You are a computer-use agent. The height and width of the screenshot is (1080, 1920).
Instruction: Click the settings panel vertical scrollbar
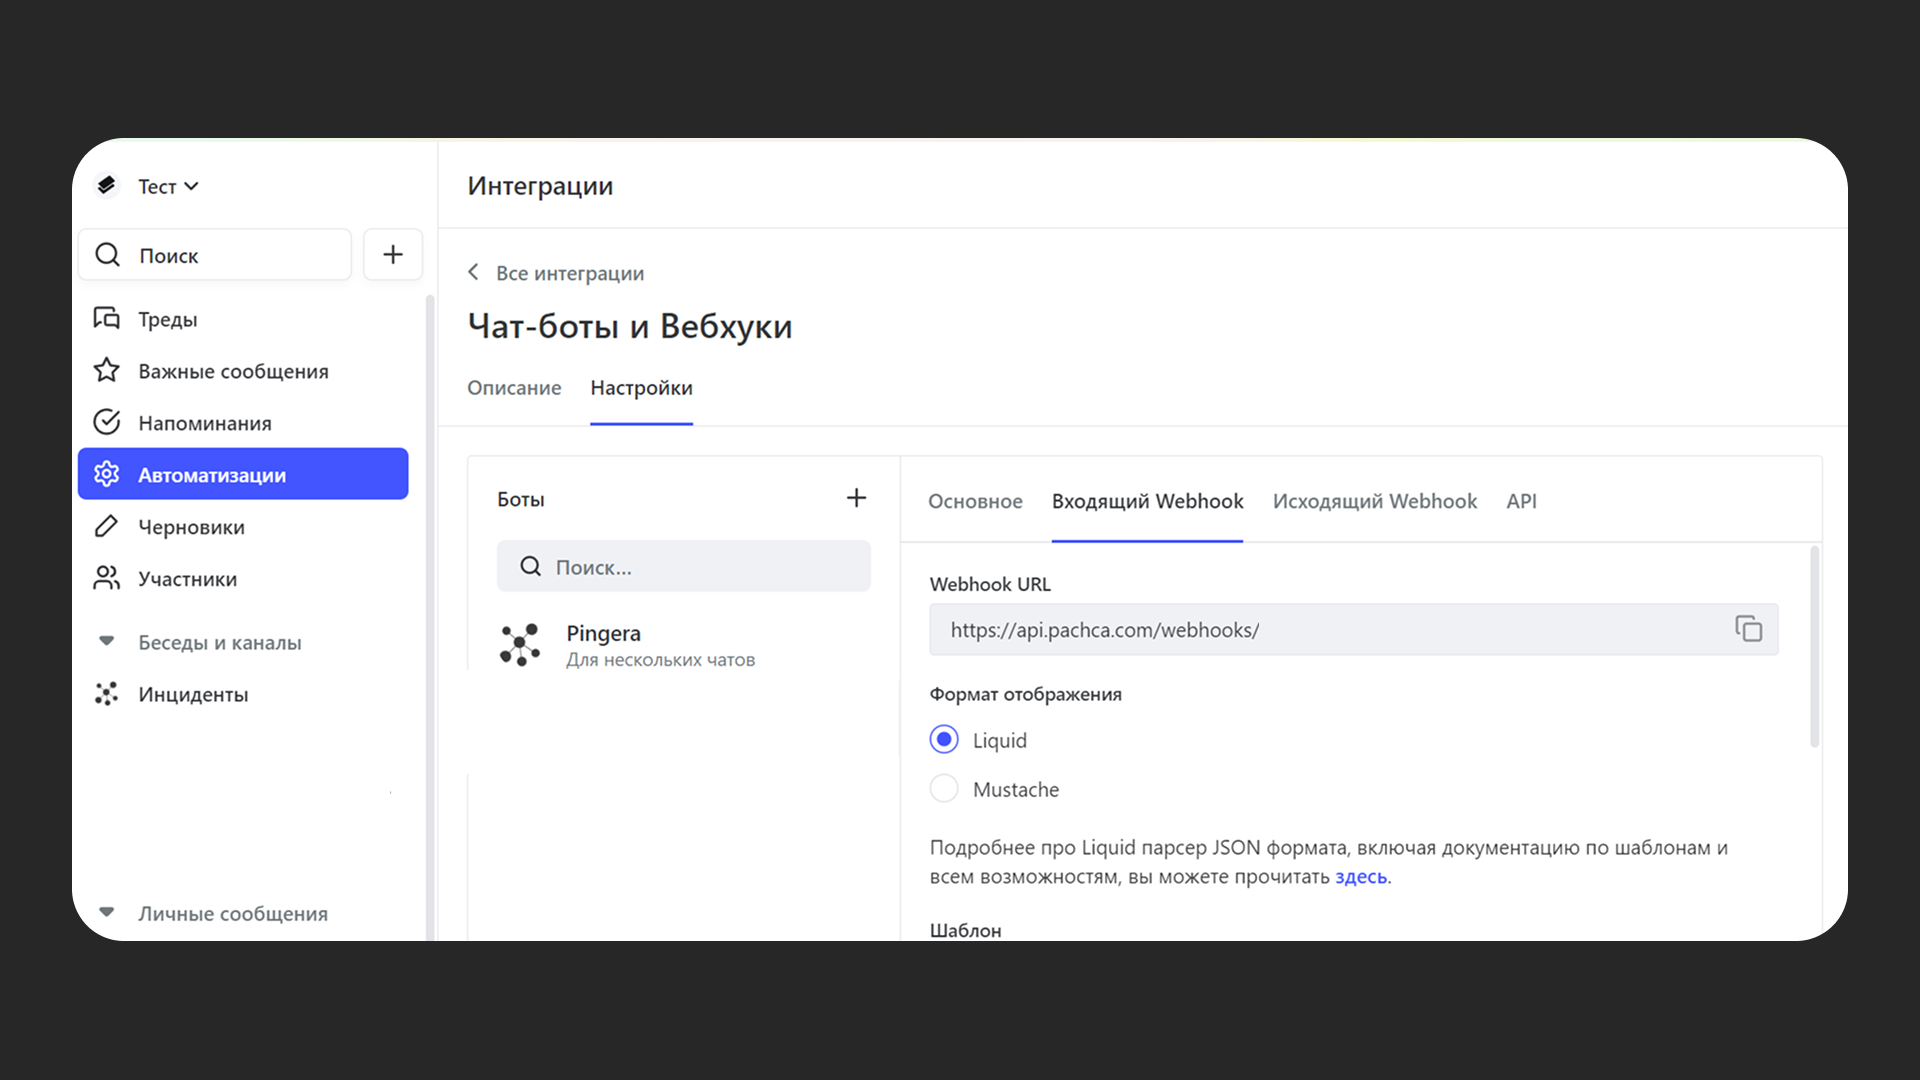click(1814, 646)
